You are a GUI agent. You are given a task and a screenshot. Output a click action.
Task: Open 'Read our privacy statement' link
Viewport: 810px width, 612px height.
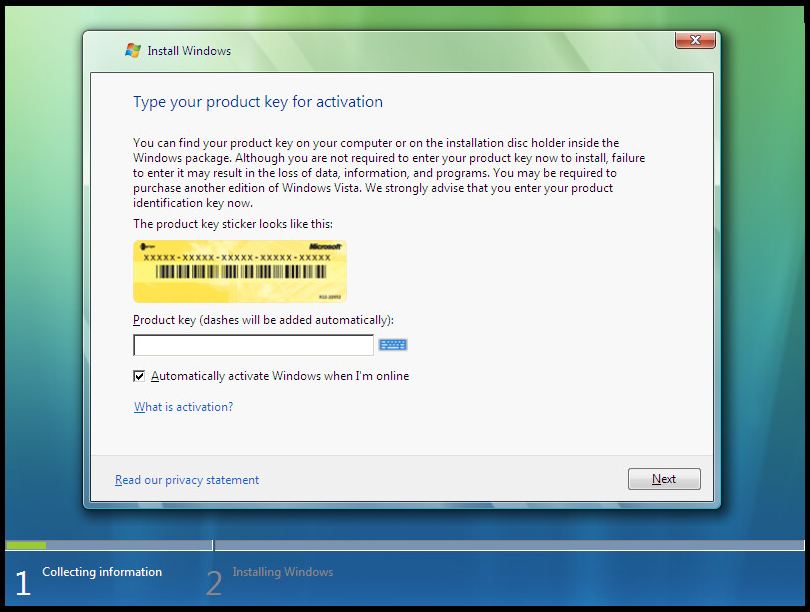[x=187, y=480]
